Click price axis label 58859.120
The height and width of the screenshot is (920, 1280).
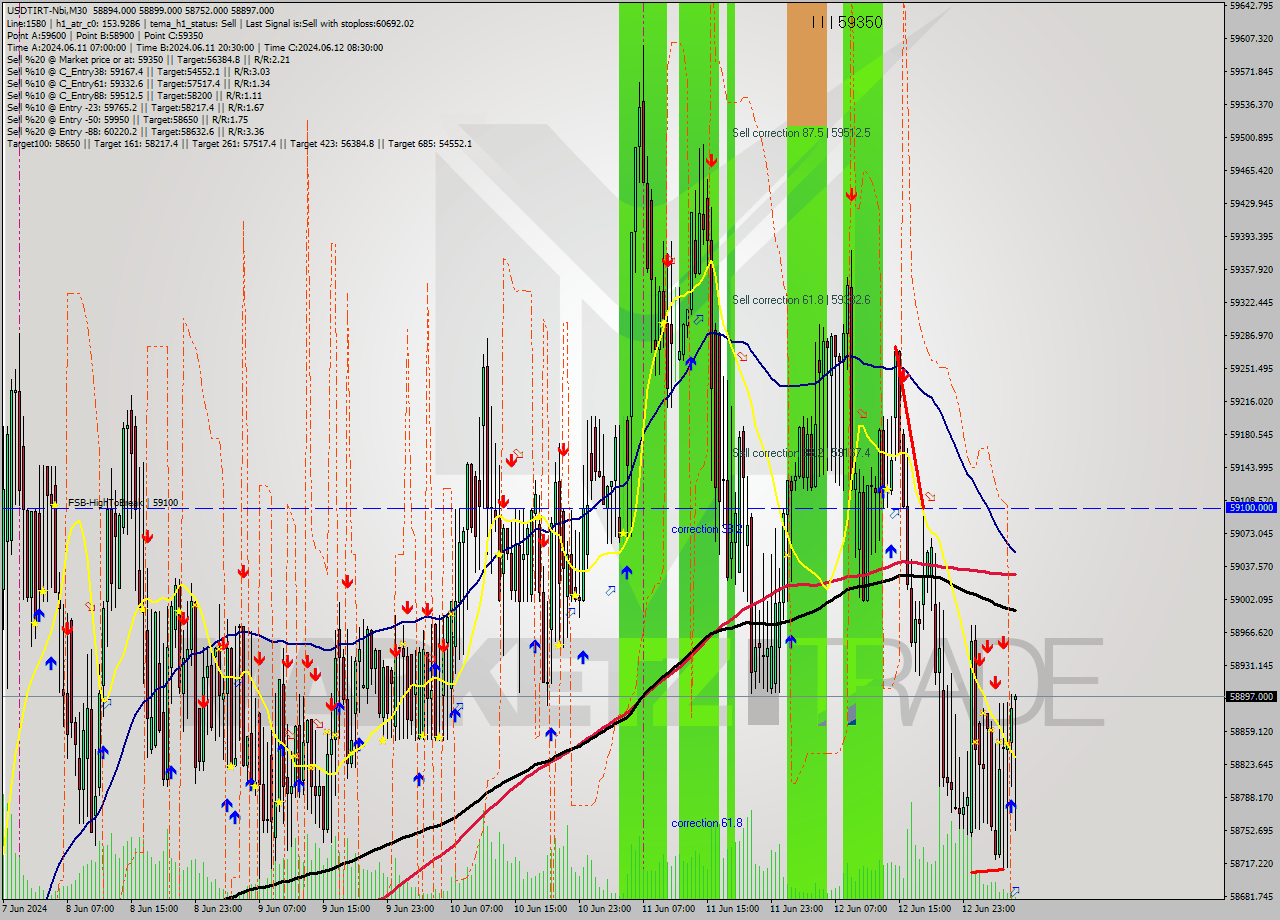click(1251, 731)
